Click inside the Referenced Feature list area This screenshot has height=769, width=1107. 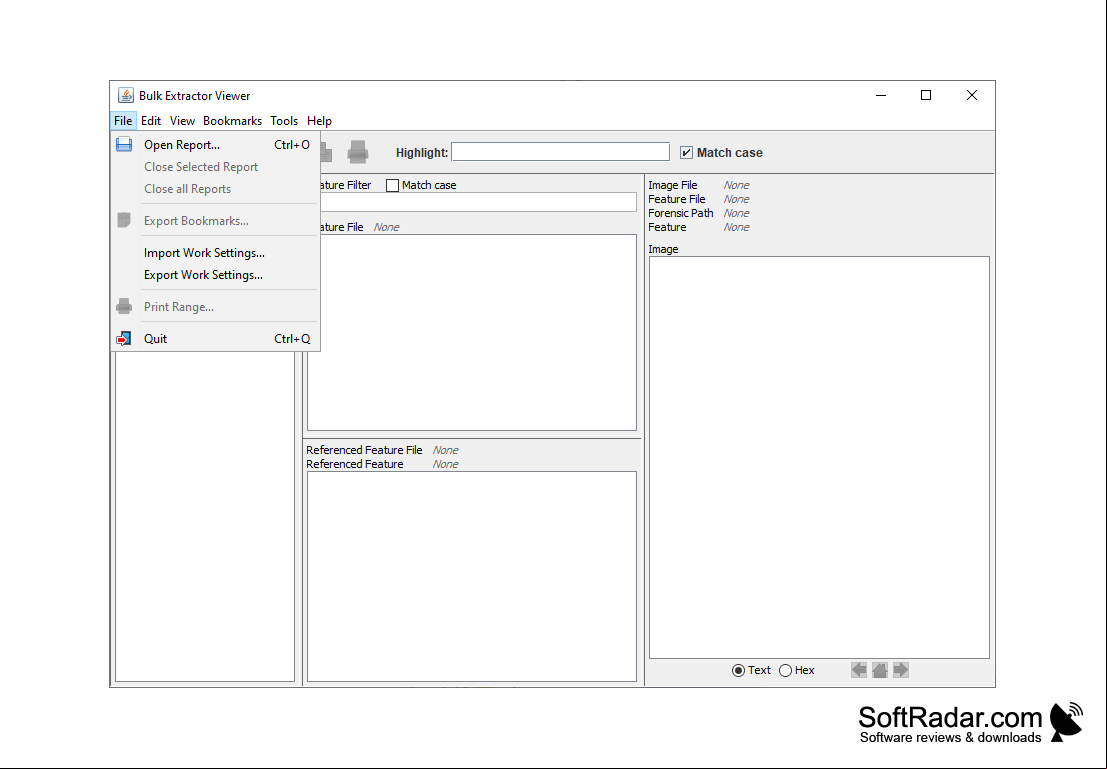pos(472,576)
